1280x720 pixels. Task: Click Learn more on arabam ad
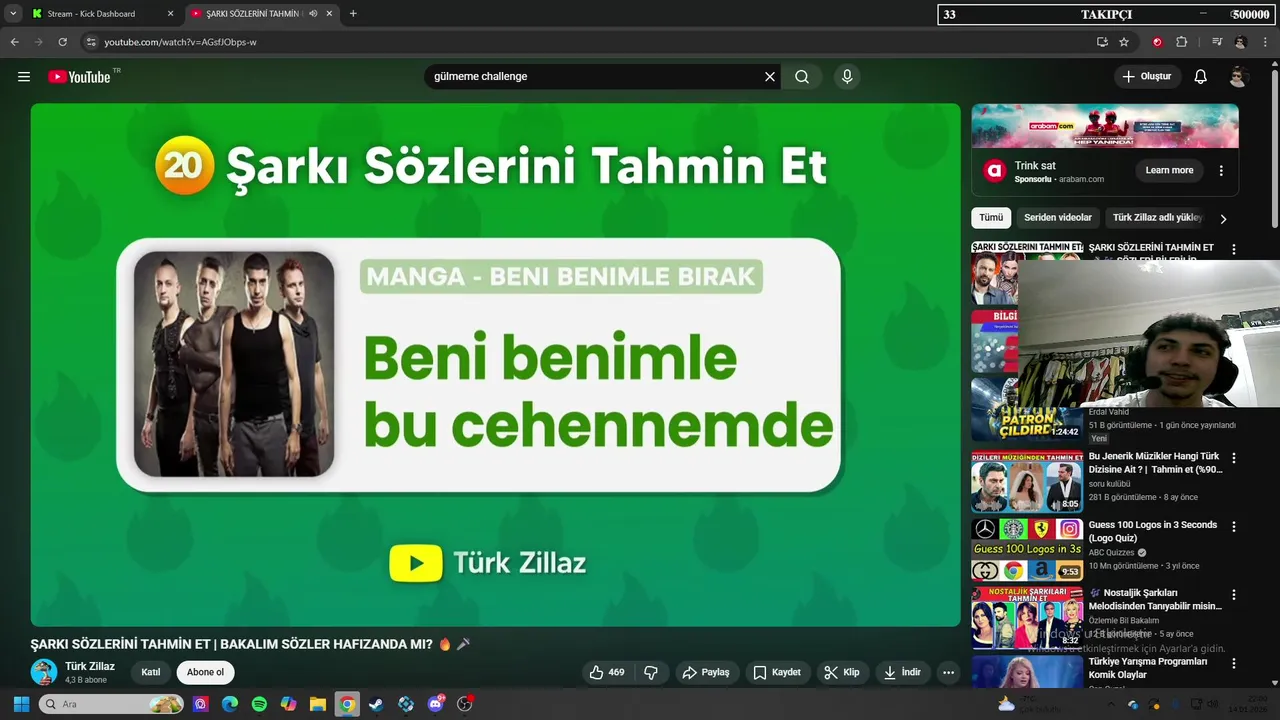coord(1169,171)
